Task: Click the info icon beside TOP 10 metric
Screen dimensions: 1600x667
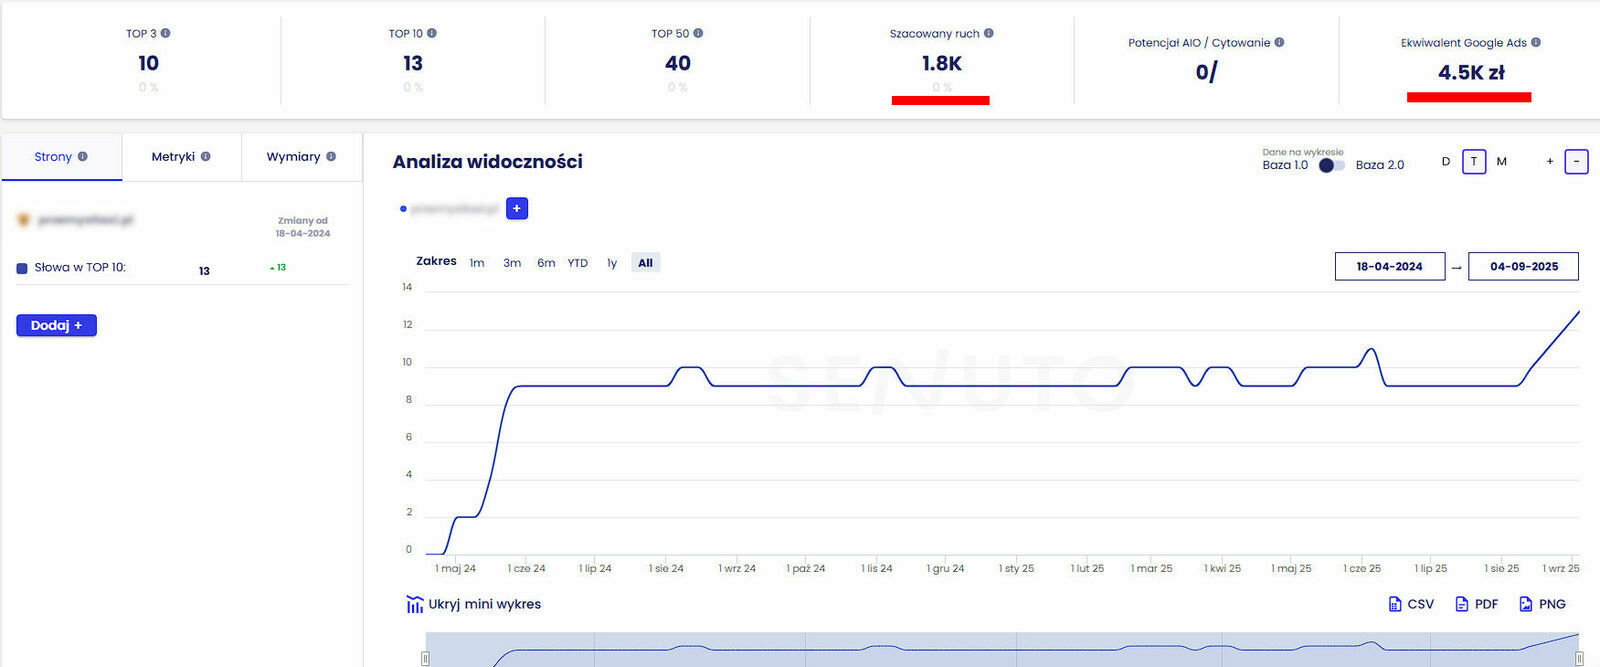Action: coord(432,33)
